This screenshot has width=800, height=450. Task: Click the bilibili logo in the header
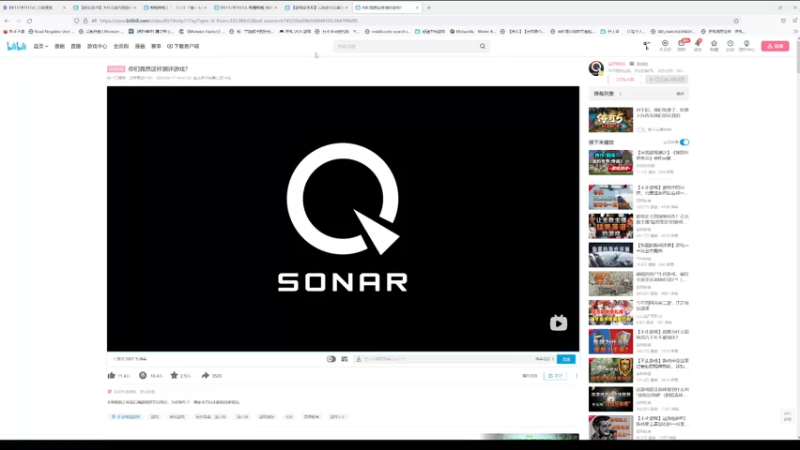click(x=16, y=46)
